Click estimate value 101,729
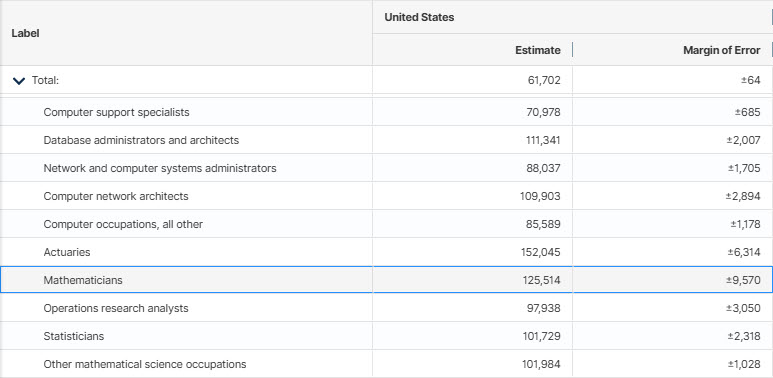This screenshot has width=773, height=378. click(542, 336)
